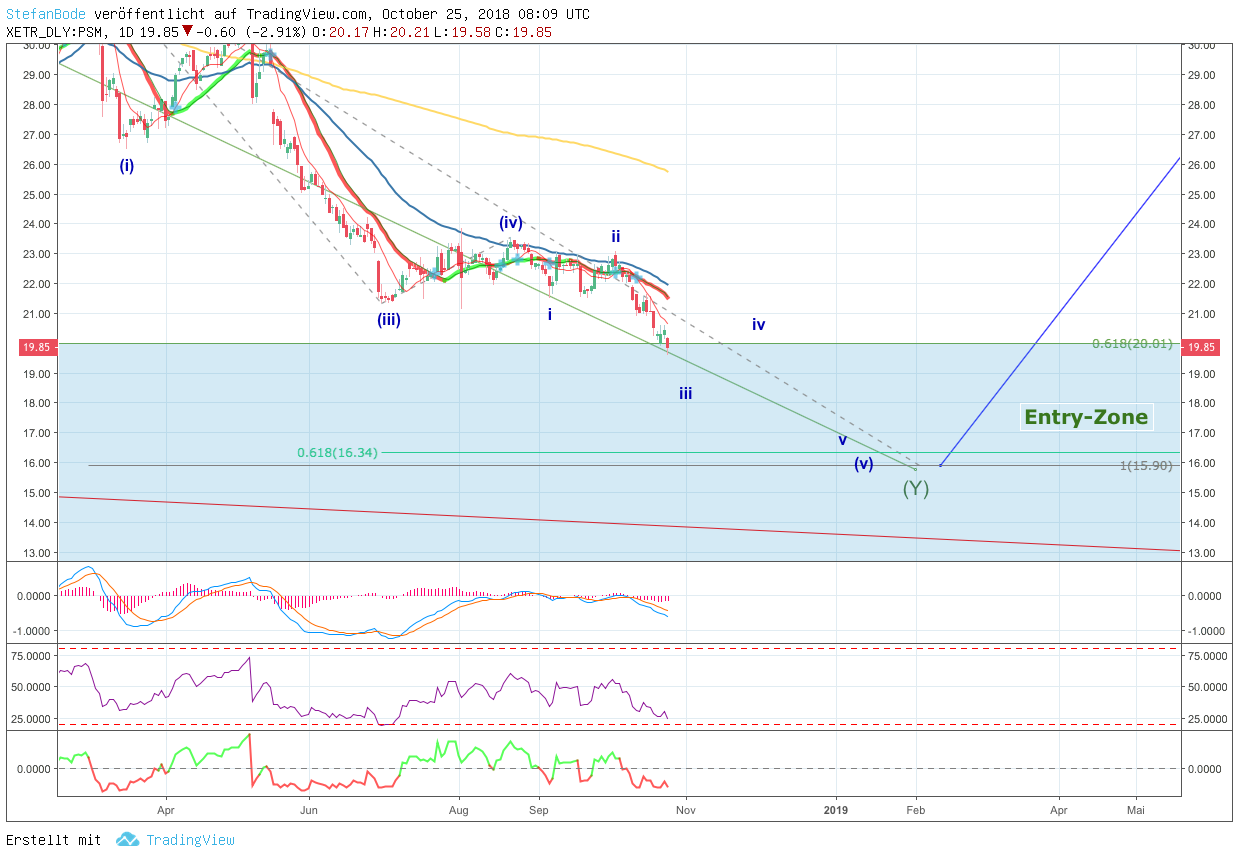Click the TradingView cloud logo icon

pos(127,840)
